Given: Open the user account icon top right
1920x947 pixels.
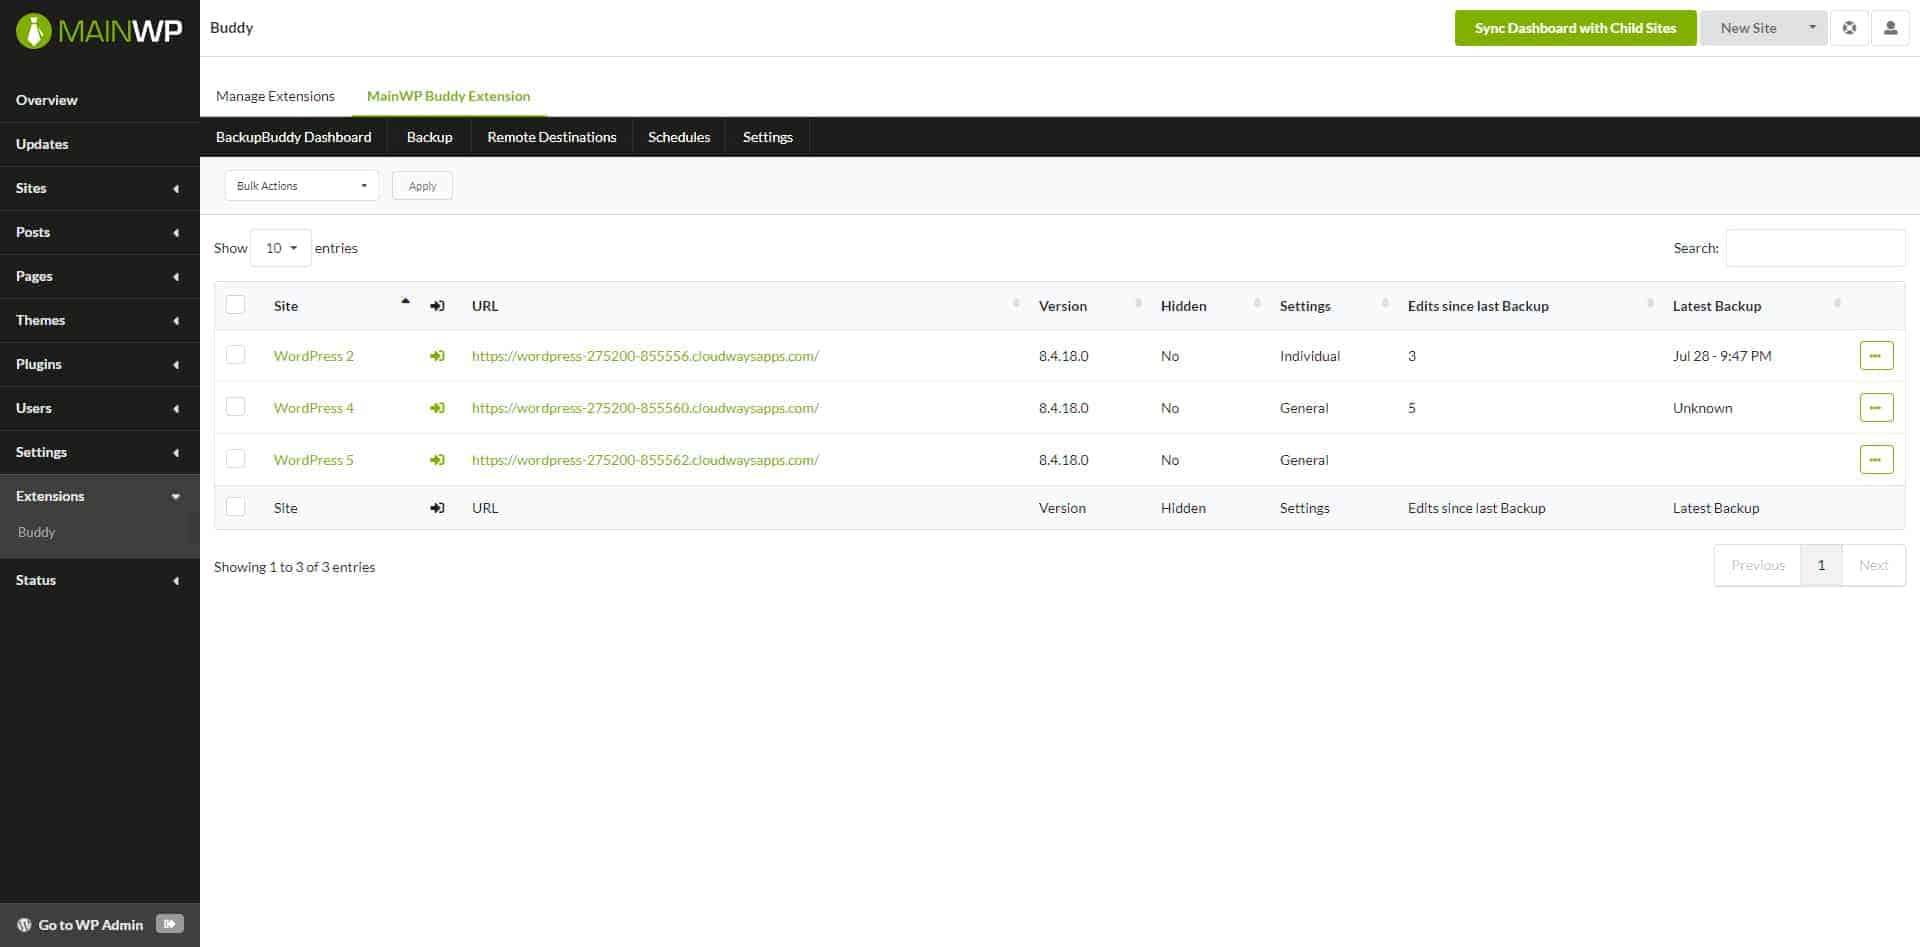Looking at the screenshot, I should 1890,27.
